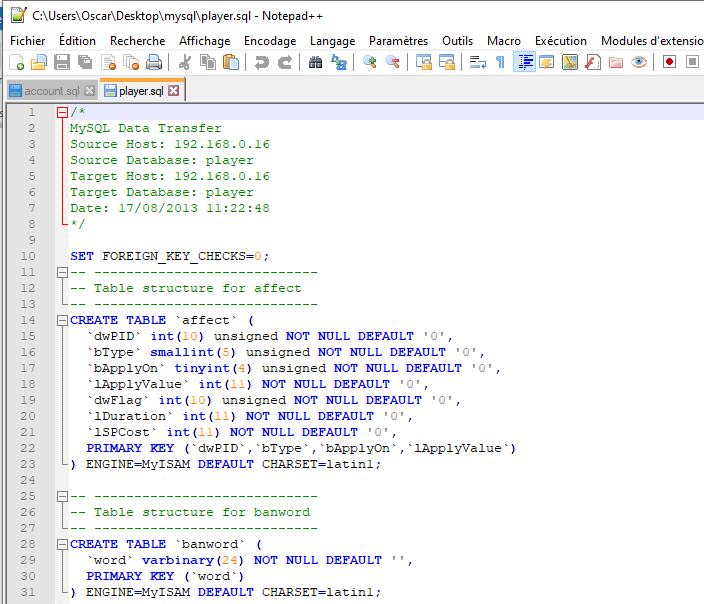704x604 pixels.
Task: Click the 'Target Database: player' line
Action: [x=162, y=192]
